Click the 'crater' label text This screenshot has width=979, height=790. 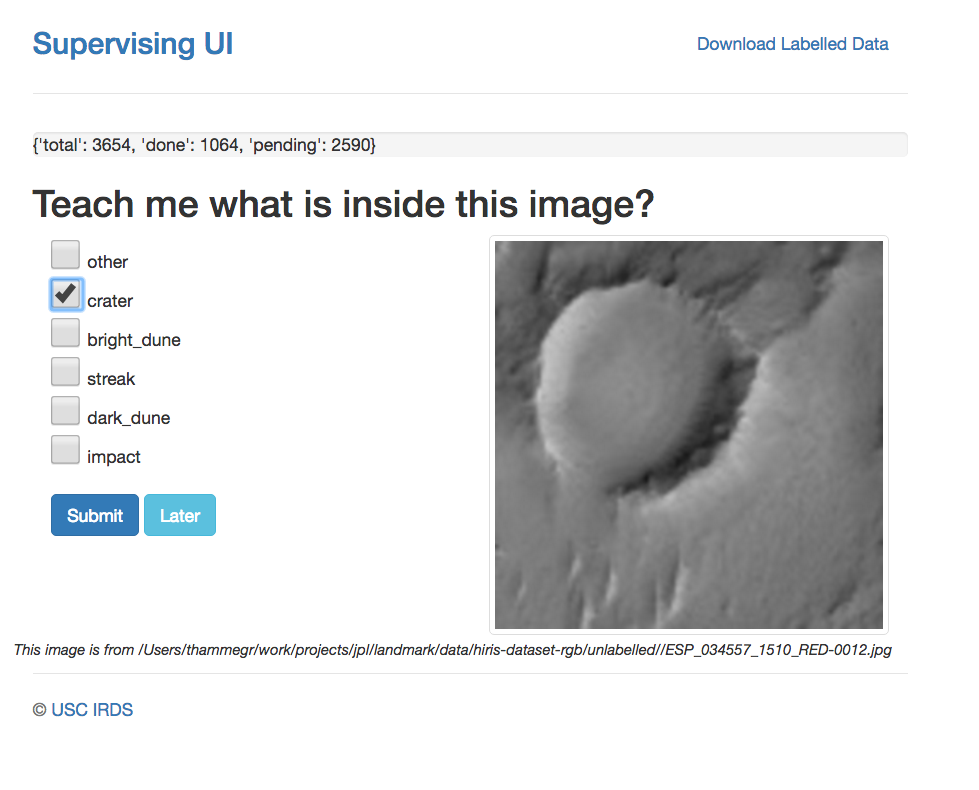click(x=110, y=301)
